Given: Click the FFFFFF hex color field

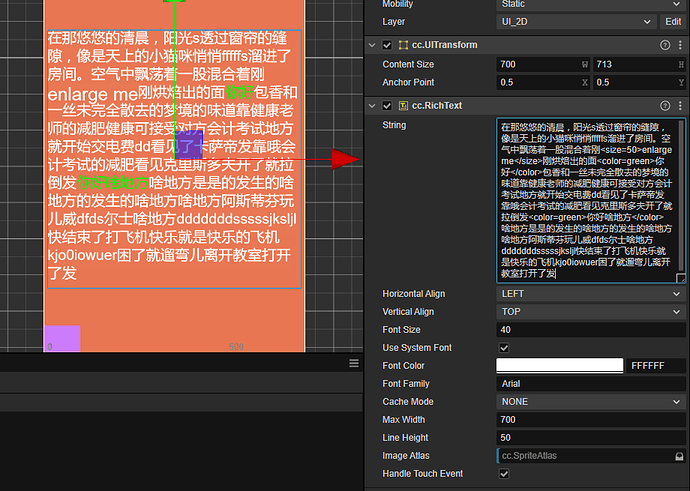Looking at the screenshot, I should click(656, 366).
